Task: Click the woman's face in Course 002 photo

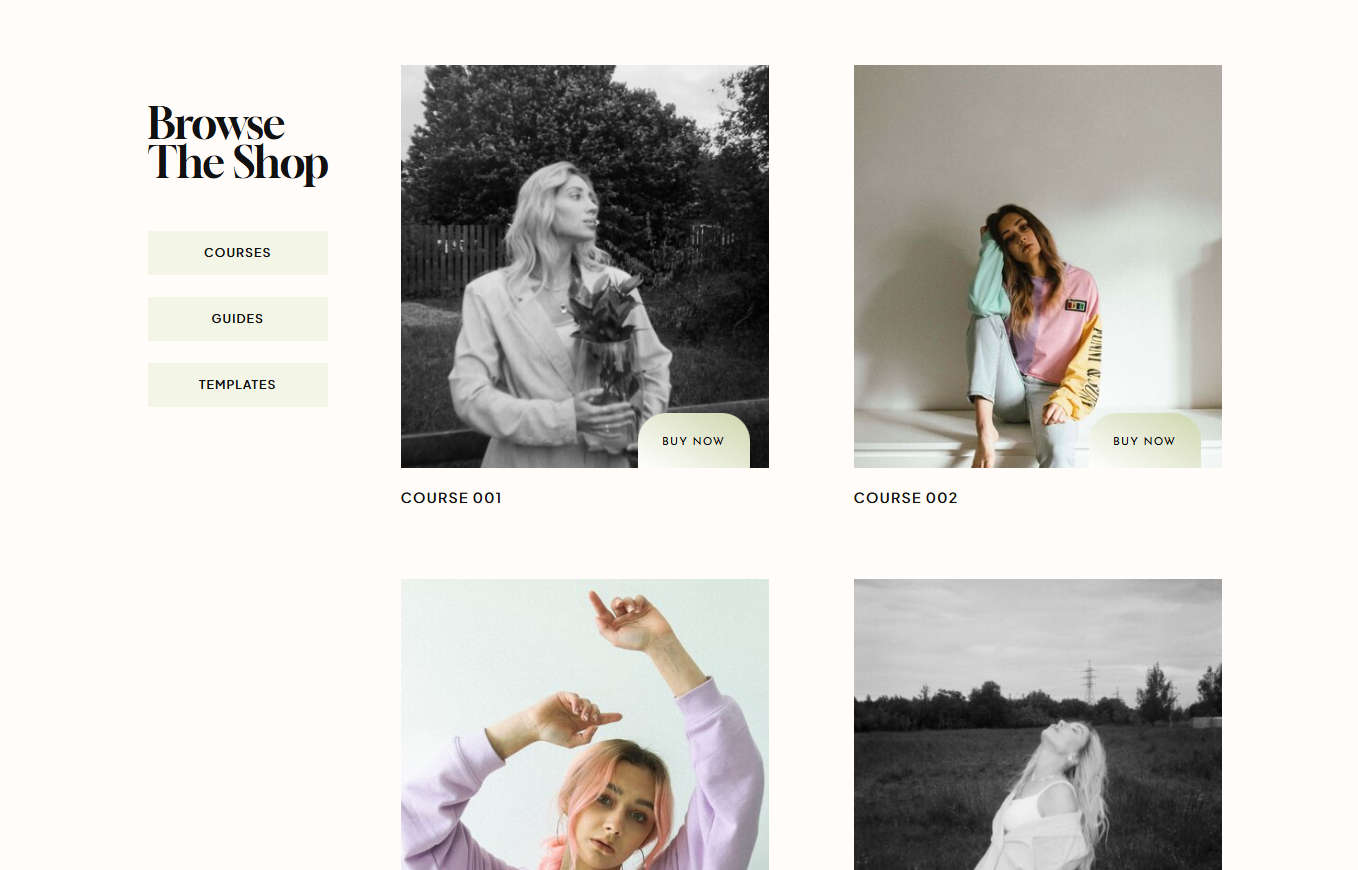Action: [x=1017, y=237]
